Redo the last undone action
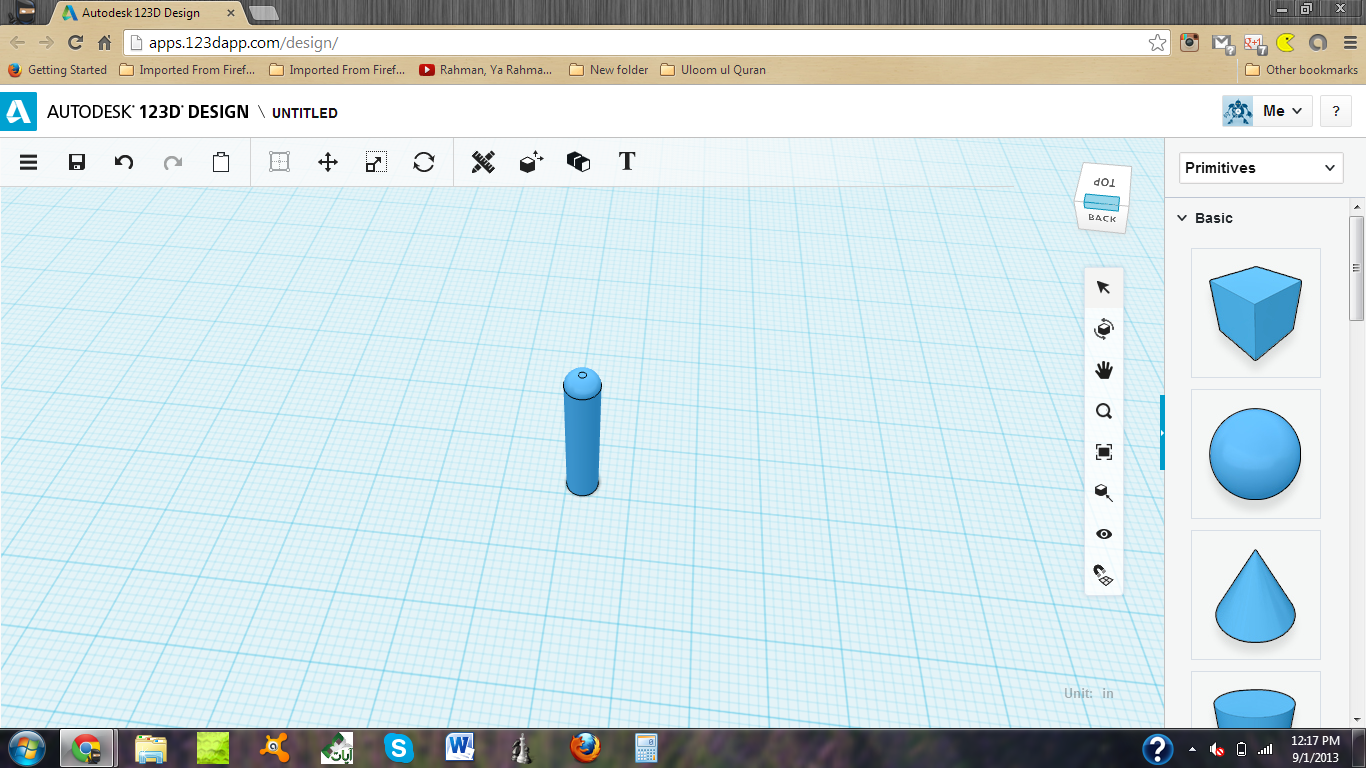The image size is (1366, 768). click(172, 162)
